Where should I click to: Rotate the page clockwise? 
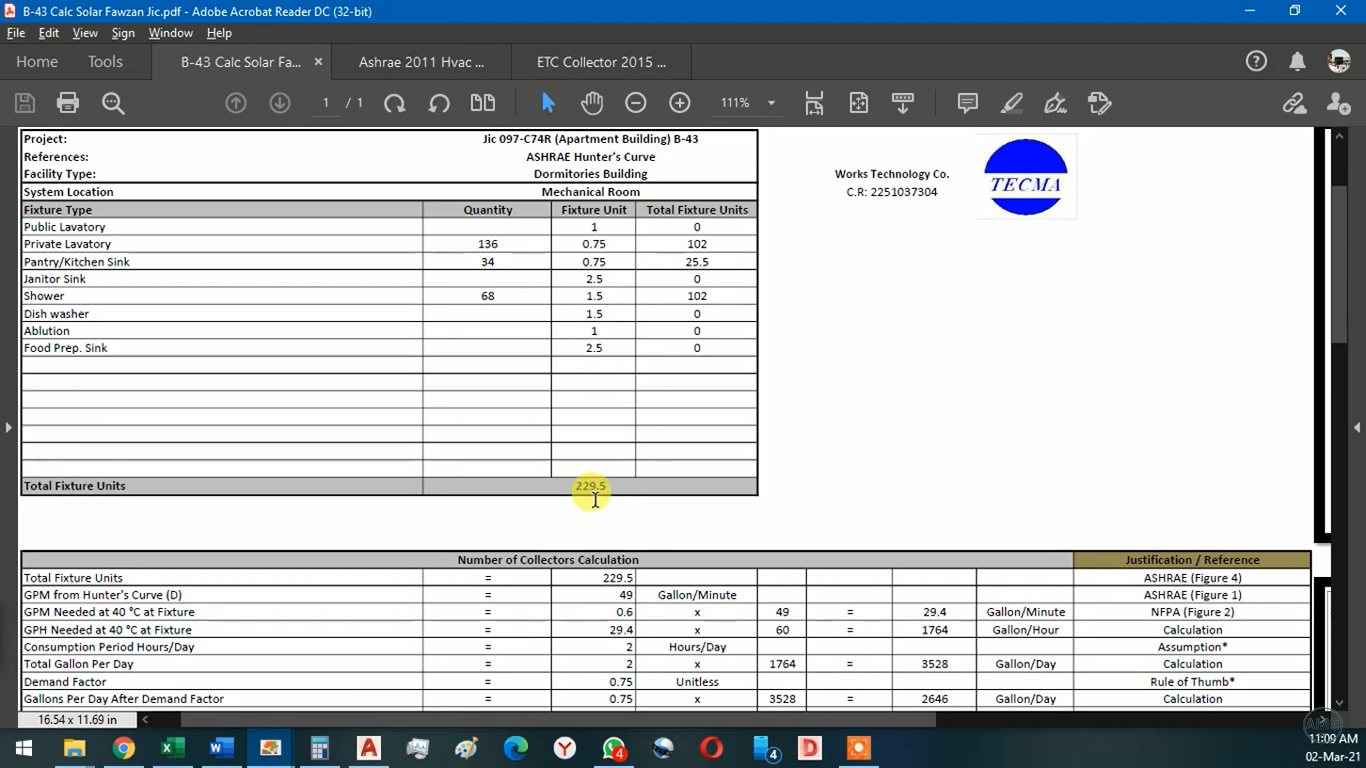tap(395, 102)
